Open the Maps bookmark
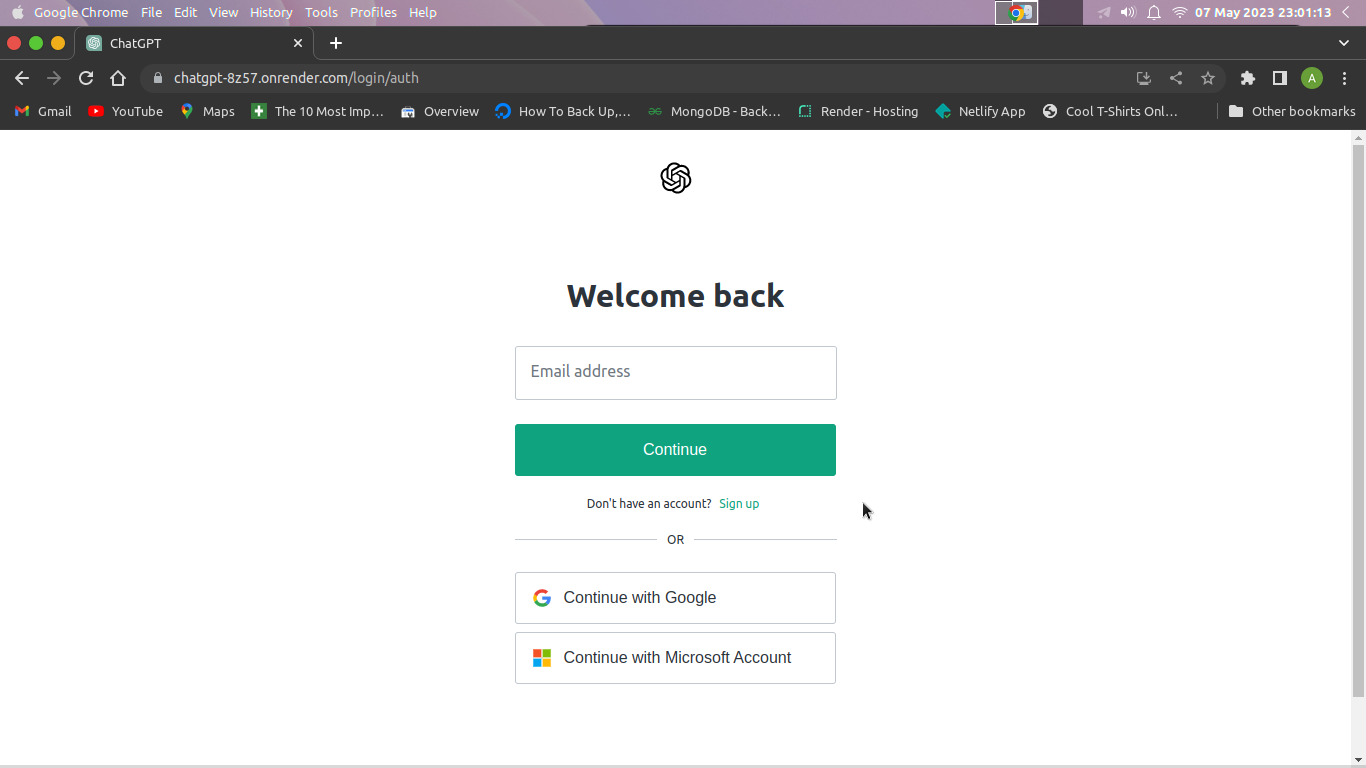The image size is (1366, 768). 207,111
